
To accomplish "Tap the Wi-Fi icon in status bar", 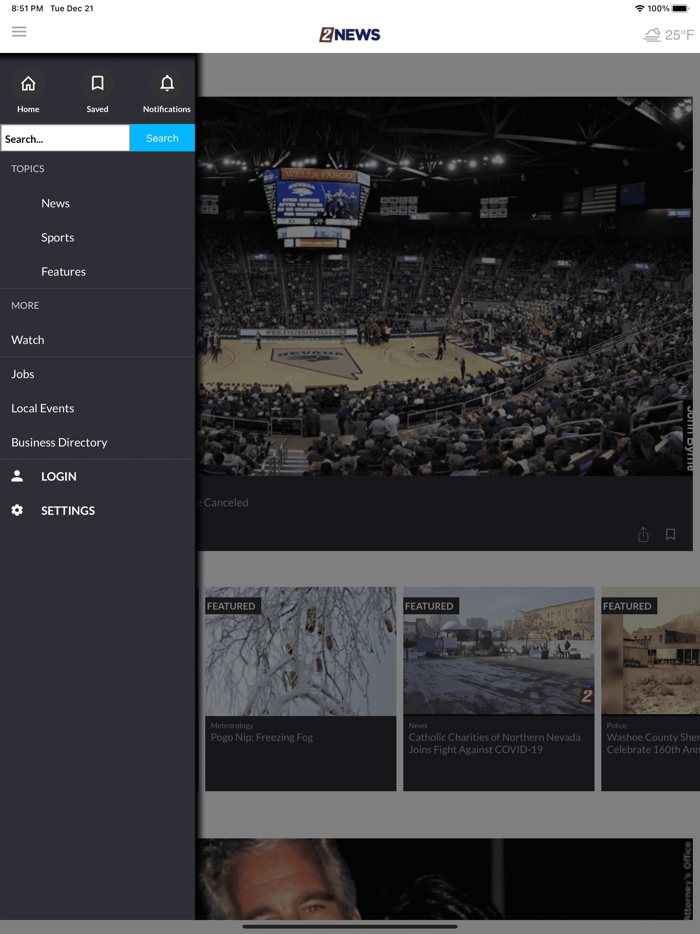I will [x=640, y=8].
